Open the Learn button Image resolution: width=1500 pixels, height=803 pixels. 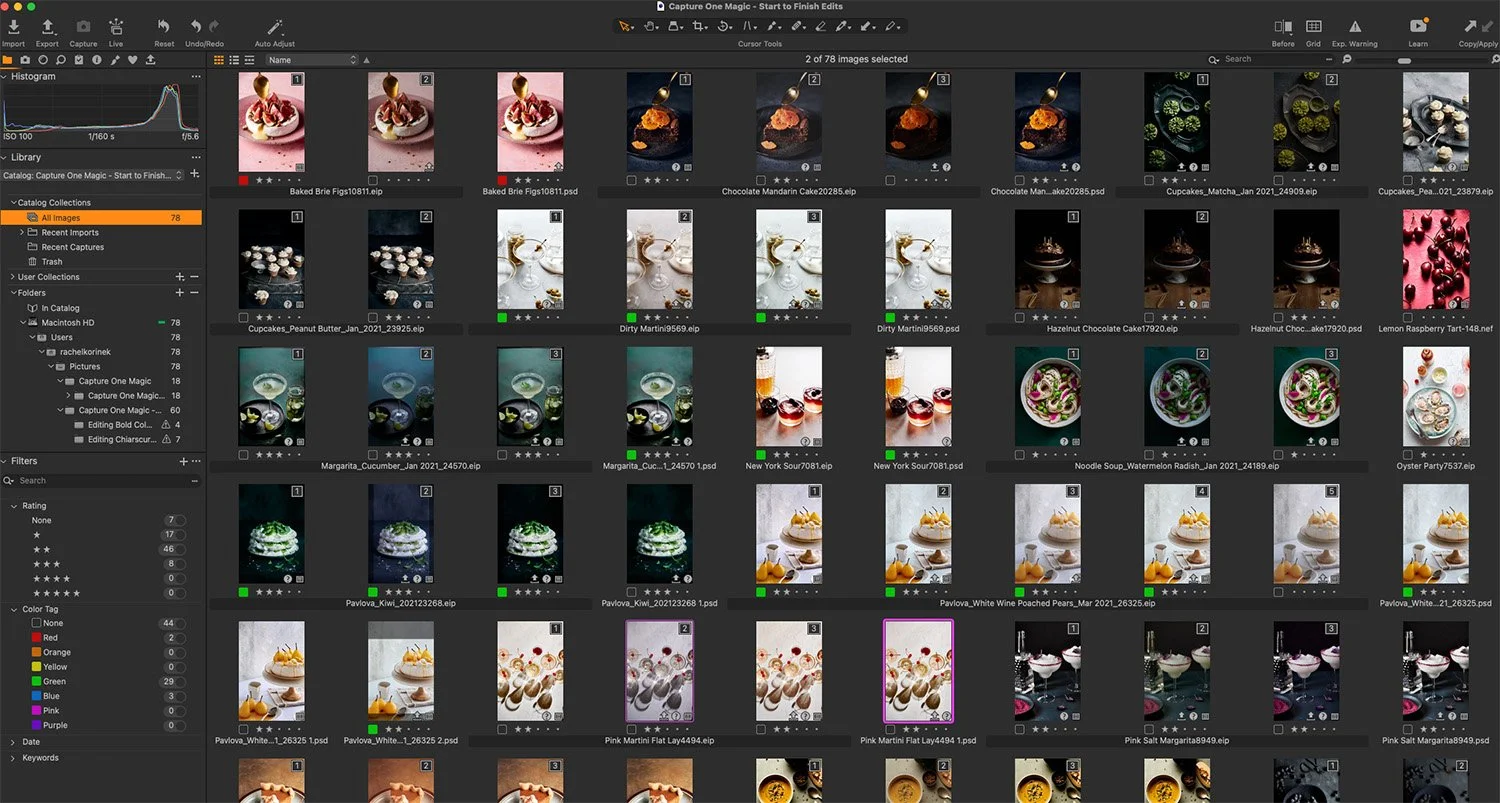pos(1418,31)
